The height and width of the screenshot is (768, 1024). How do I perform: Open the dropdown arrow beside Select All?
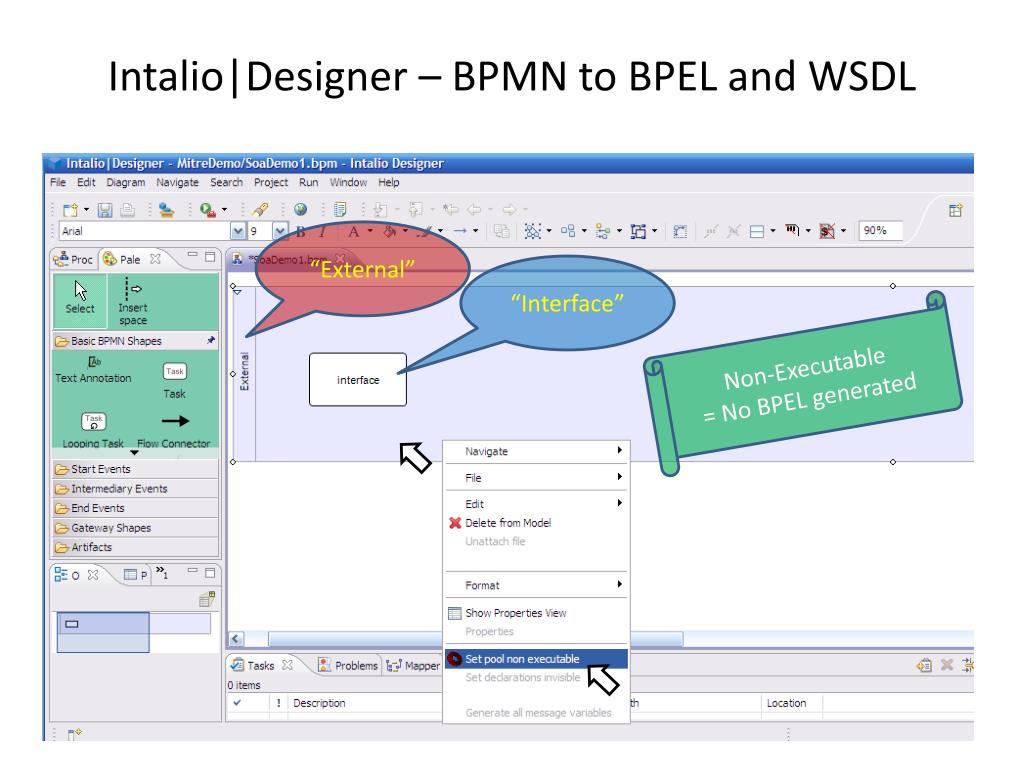[549, 231]
